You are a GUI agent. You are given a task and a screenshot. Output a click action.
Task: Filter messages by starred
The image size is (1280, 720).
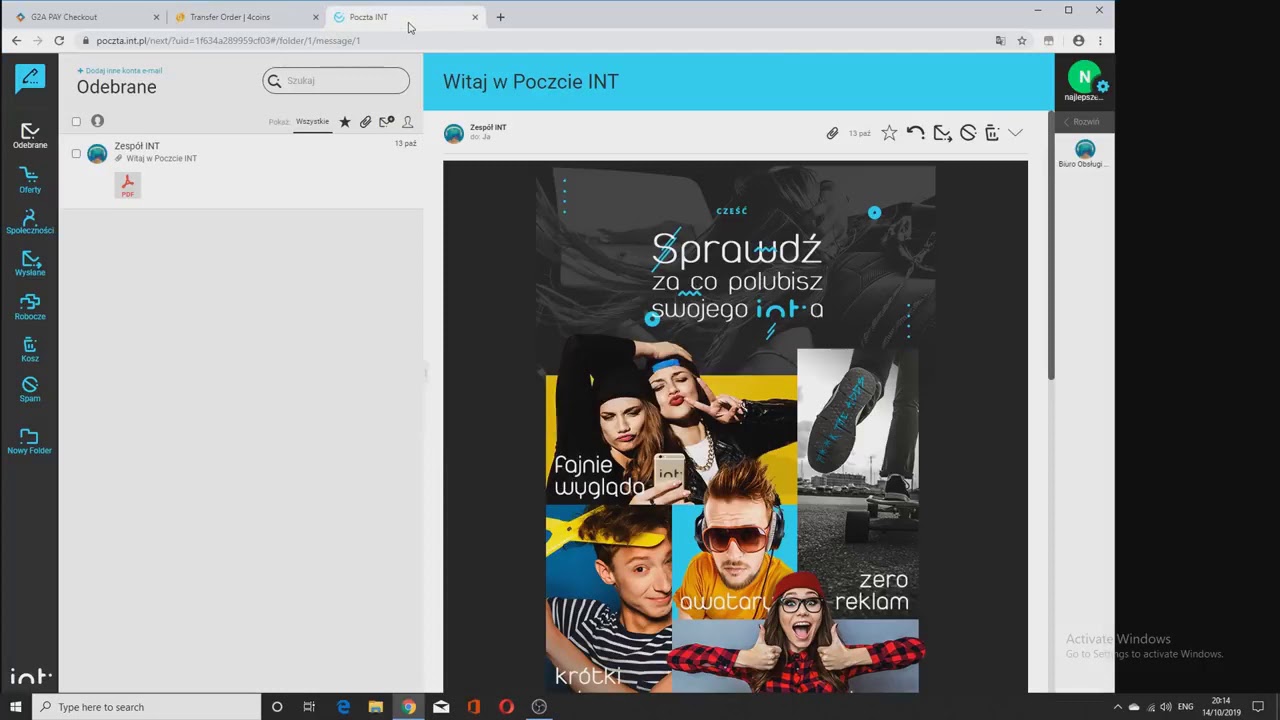(x=345, y=122)
